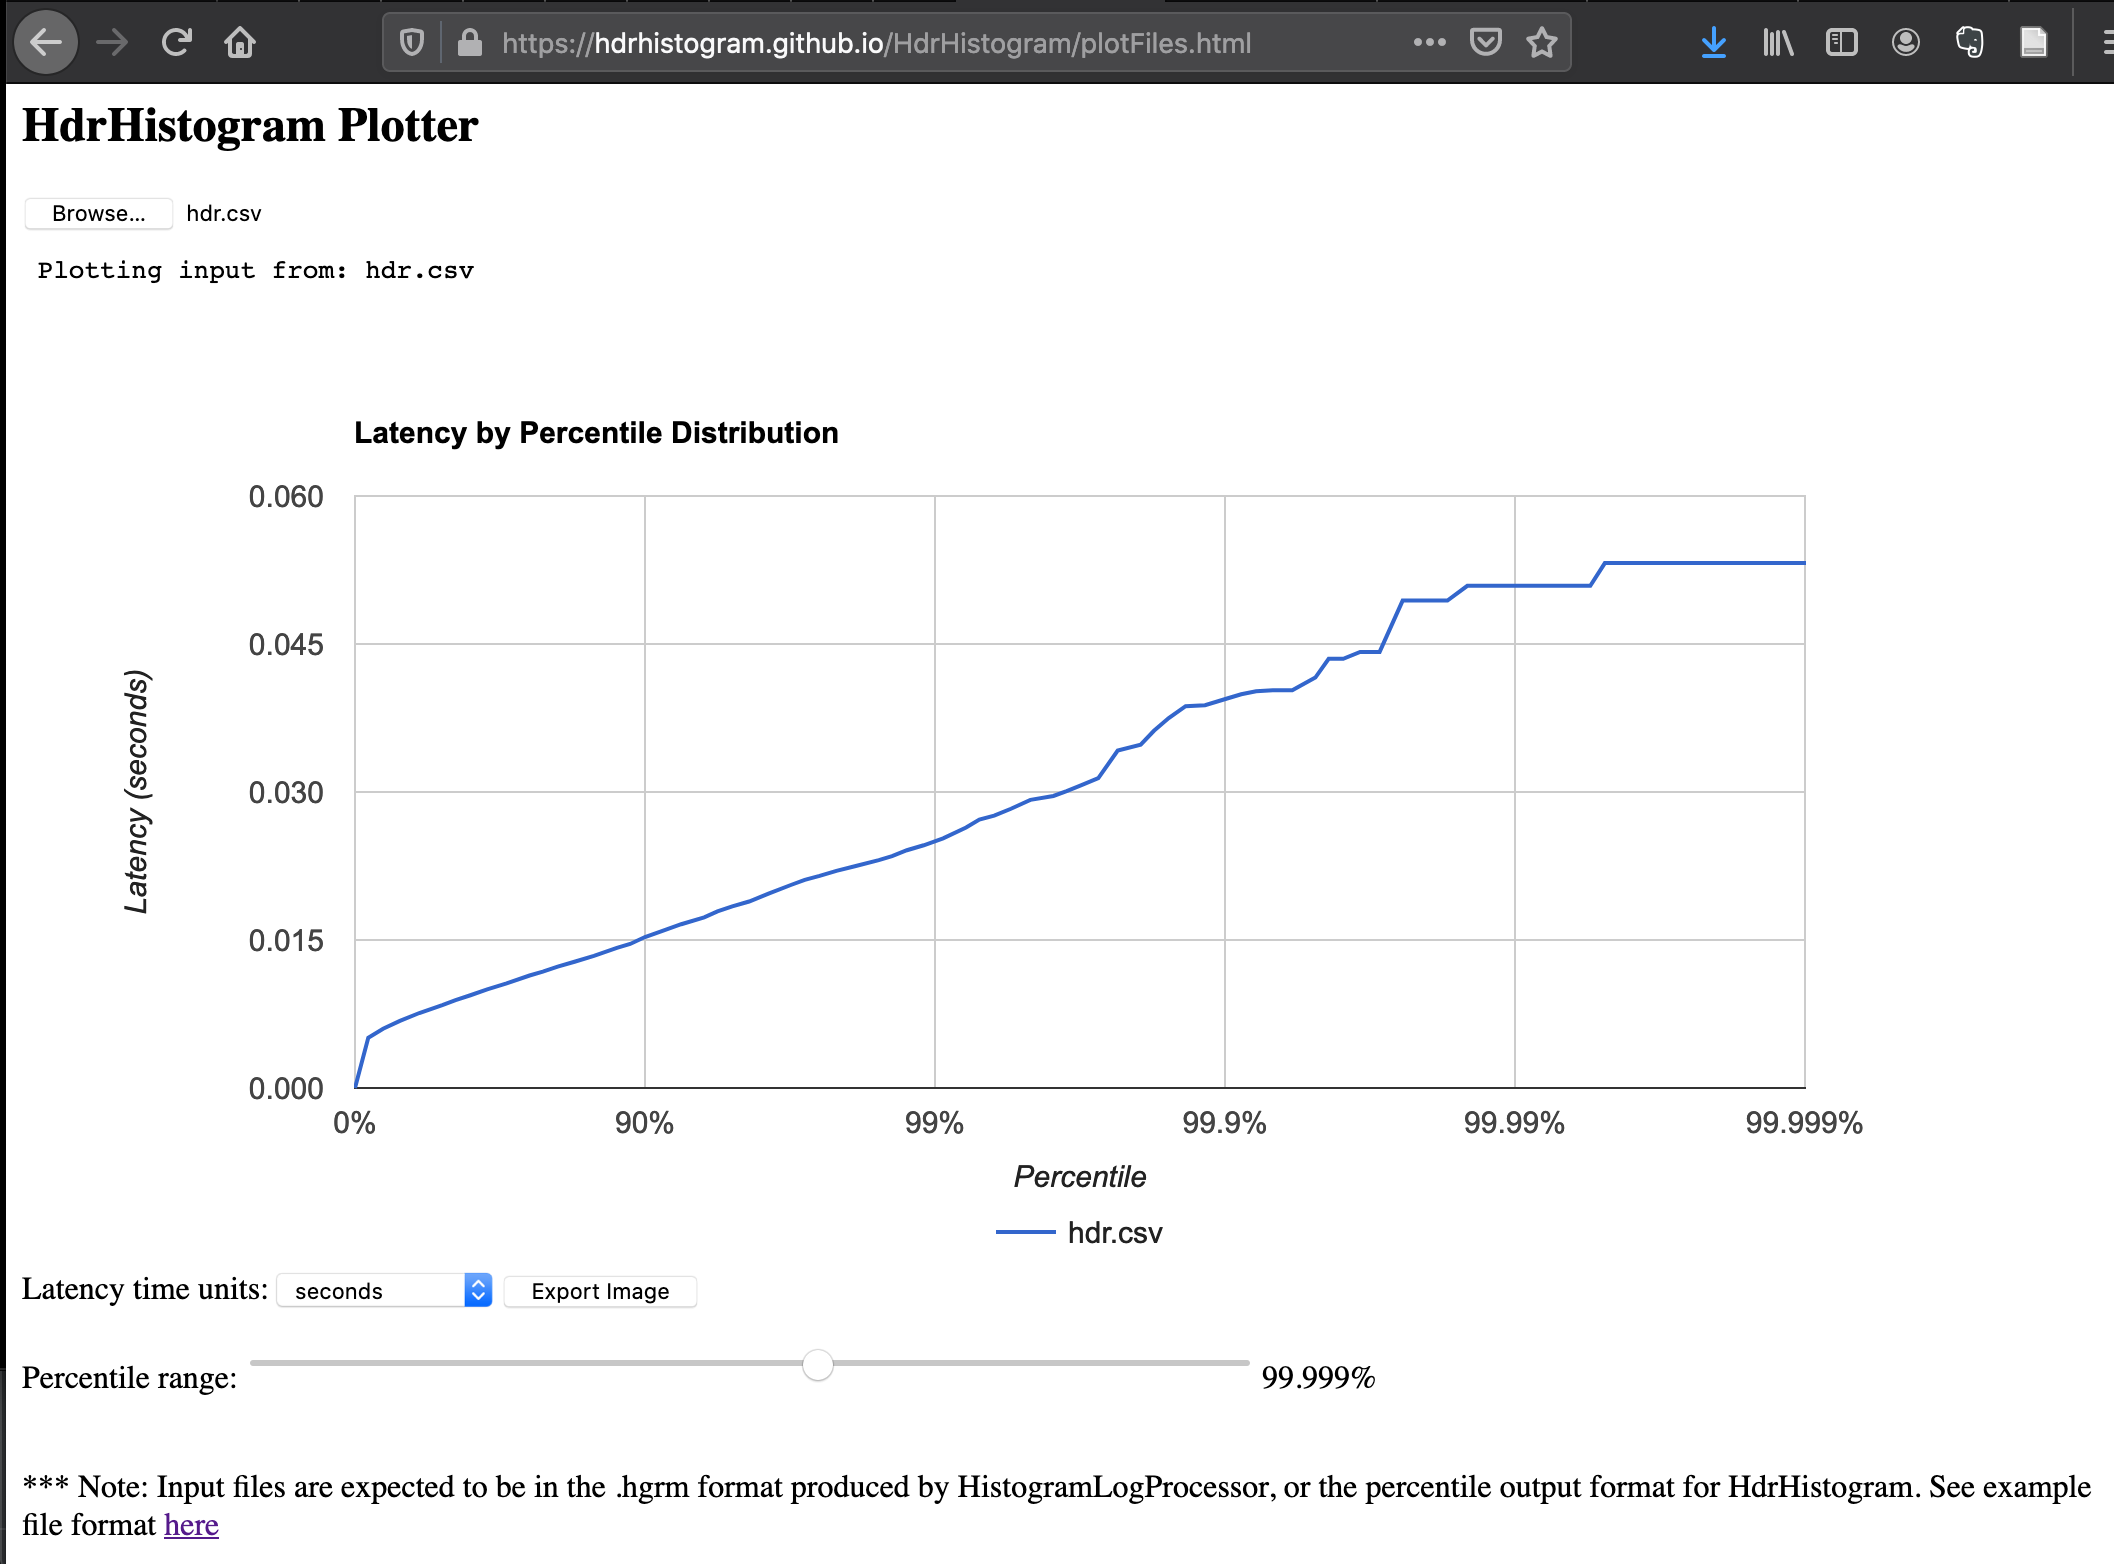Viewport: 2114px width, 1564px height.
Task: Open tracking protection shield icon
Action: (x=411, y=43)
